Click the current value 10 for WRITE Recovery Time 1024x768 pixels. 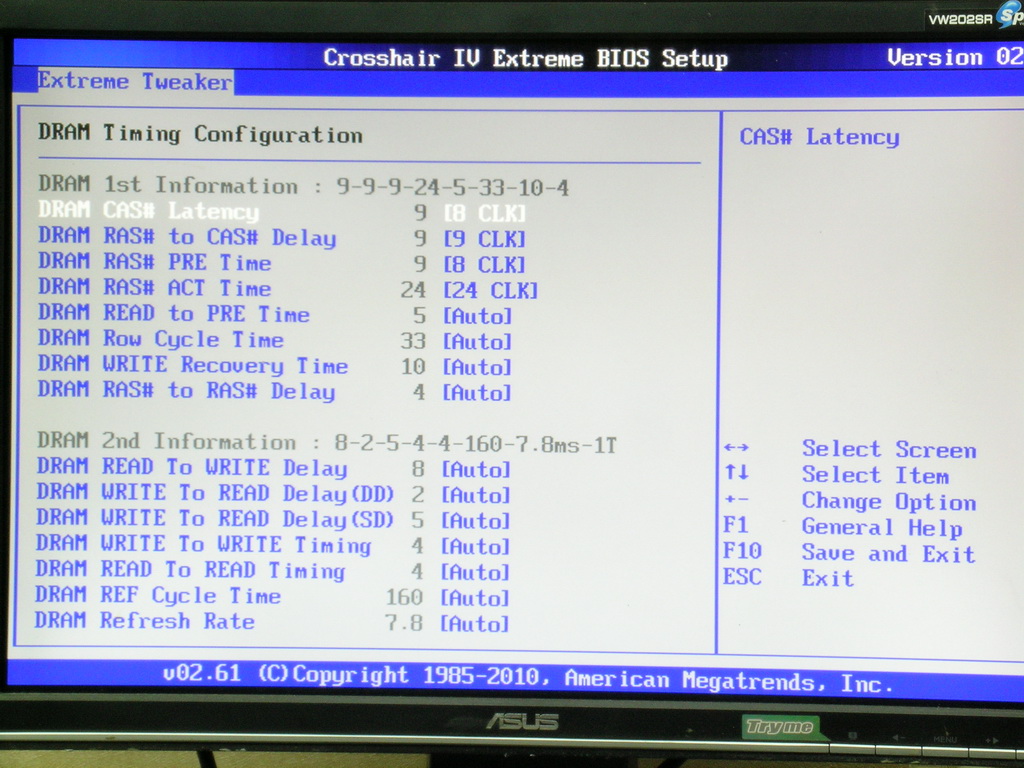coord(413,367)
